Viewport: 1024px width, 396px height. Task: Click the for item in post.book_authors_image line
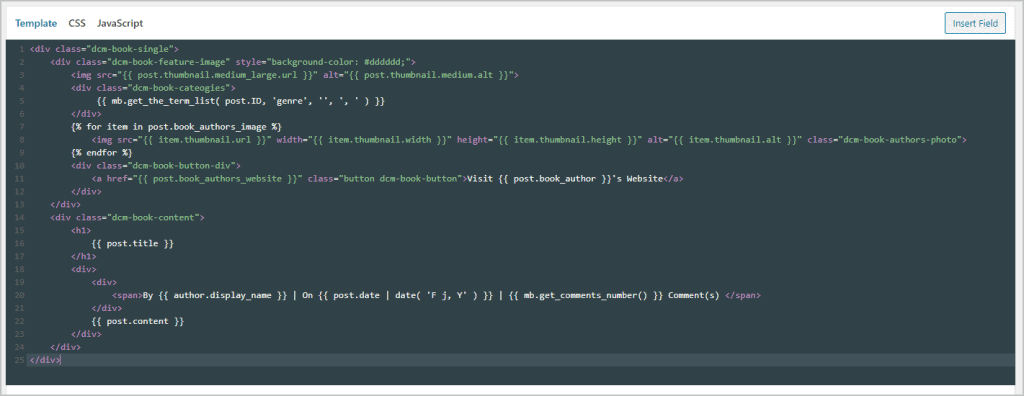tap(176, 126)
